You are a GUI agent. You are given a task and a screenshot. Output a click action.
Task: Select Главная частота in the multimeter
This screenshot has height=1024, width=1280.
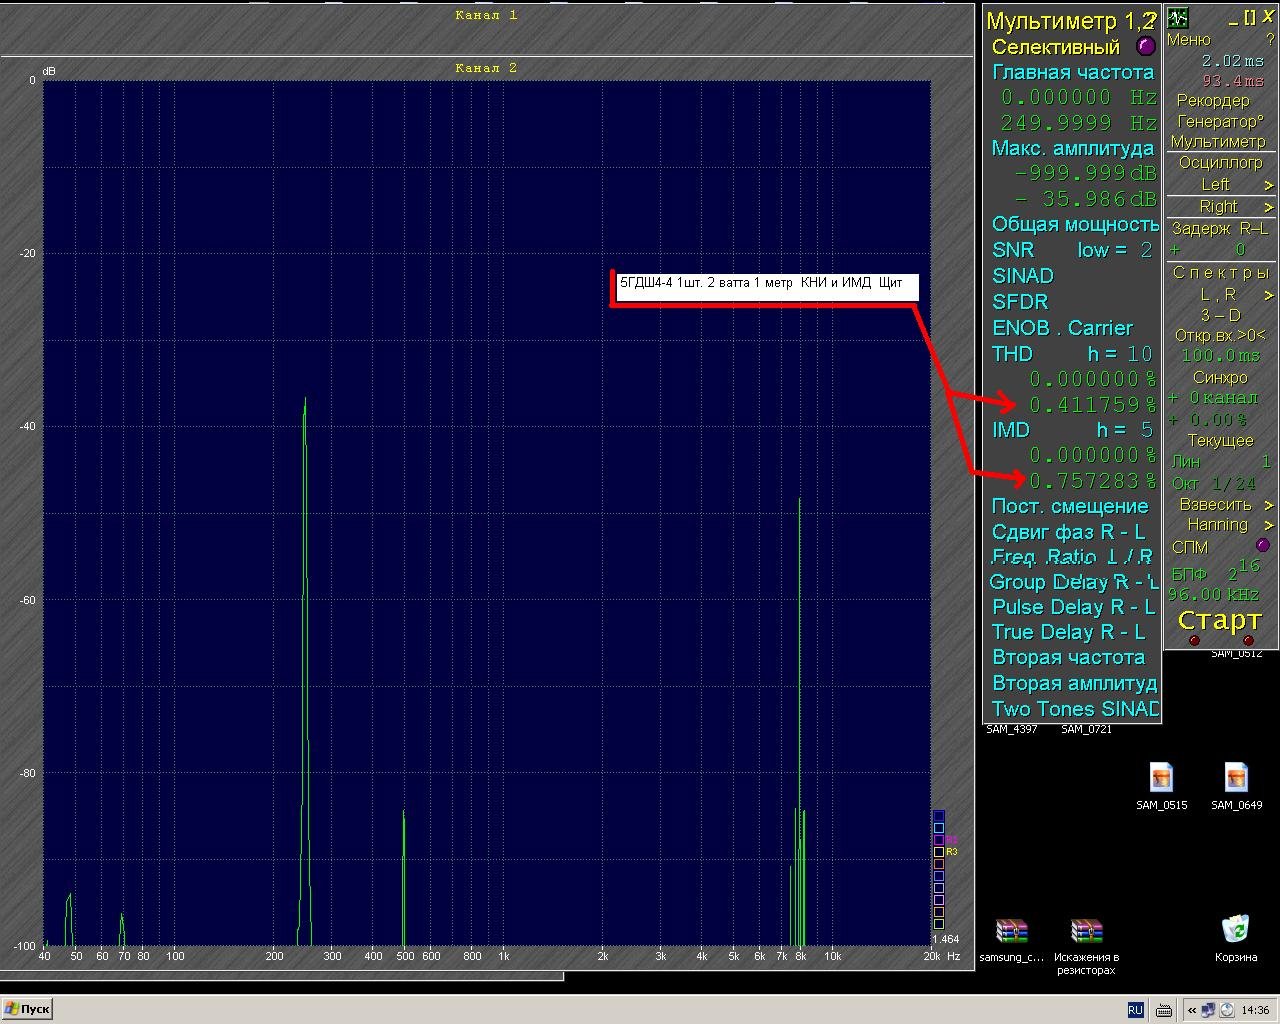pyautogui.click(x=1072, y=72)
